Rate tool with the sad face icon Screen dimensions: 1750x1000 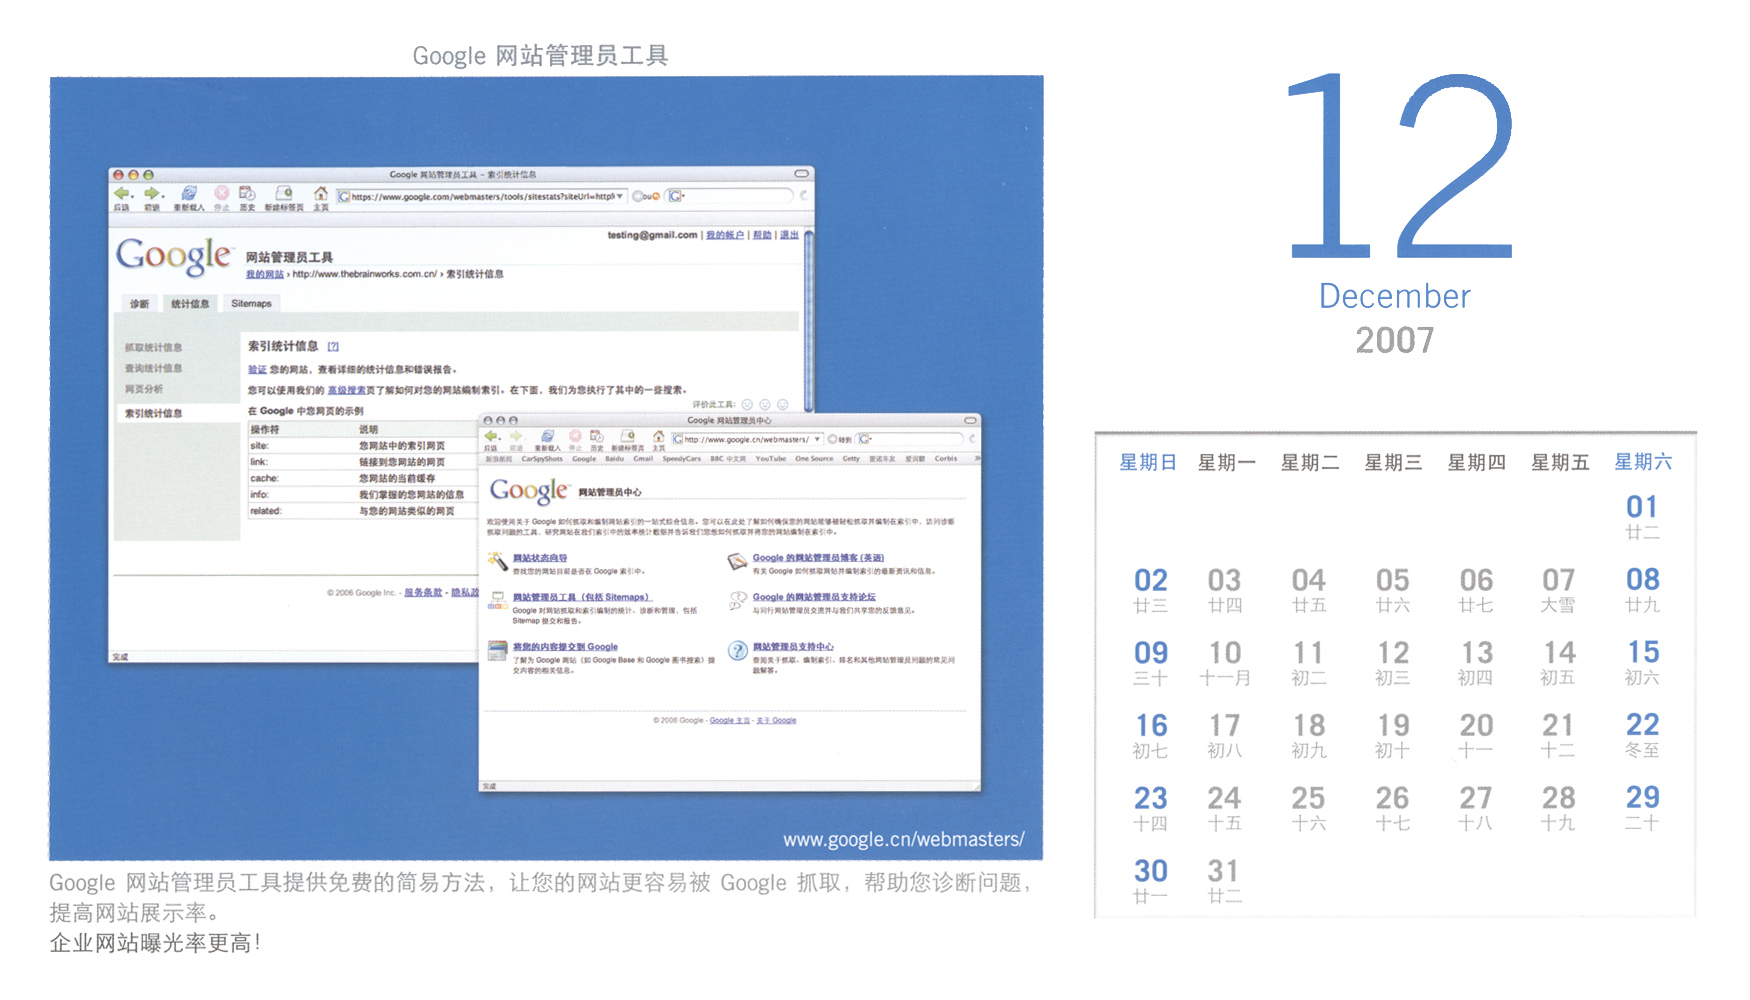tap(747, 405)
